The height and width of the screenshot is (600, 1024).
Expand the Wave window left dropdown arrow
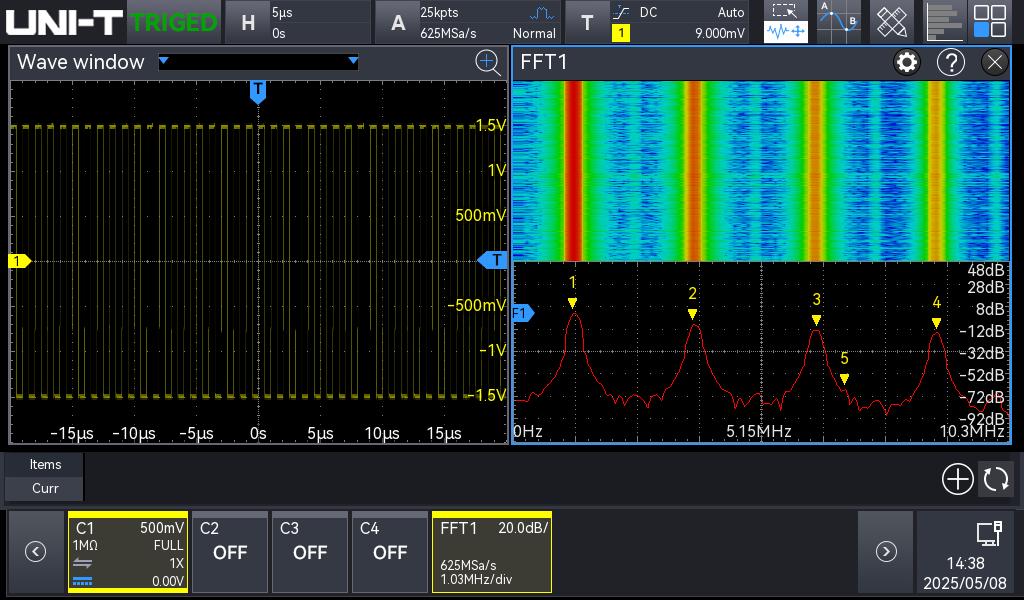point(164,62)
